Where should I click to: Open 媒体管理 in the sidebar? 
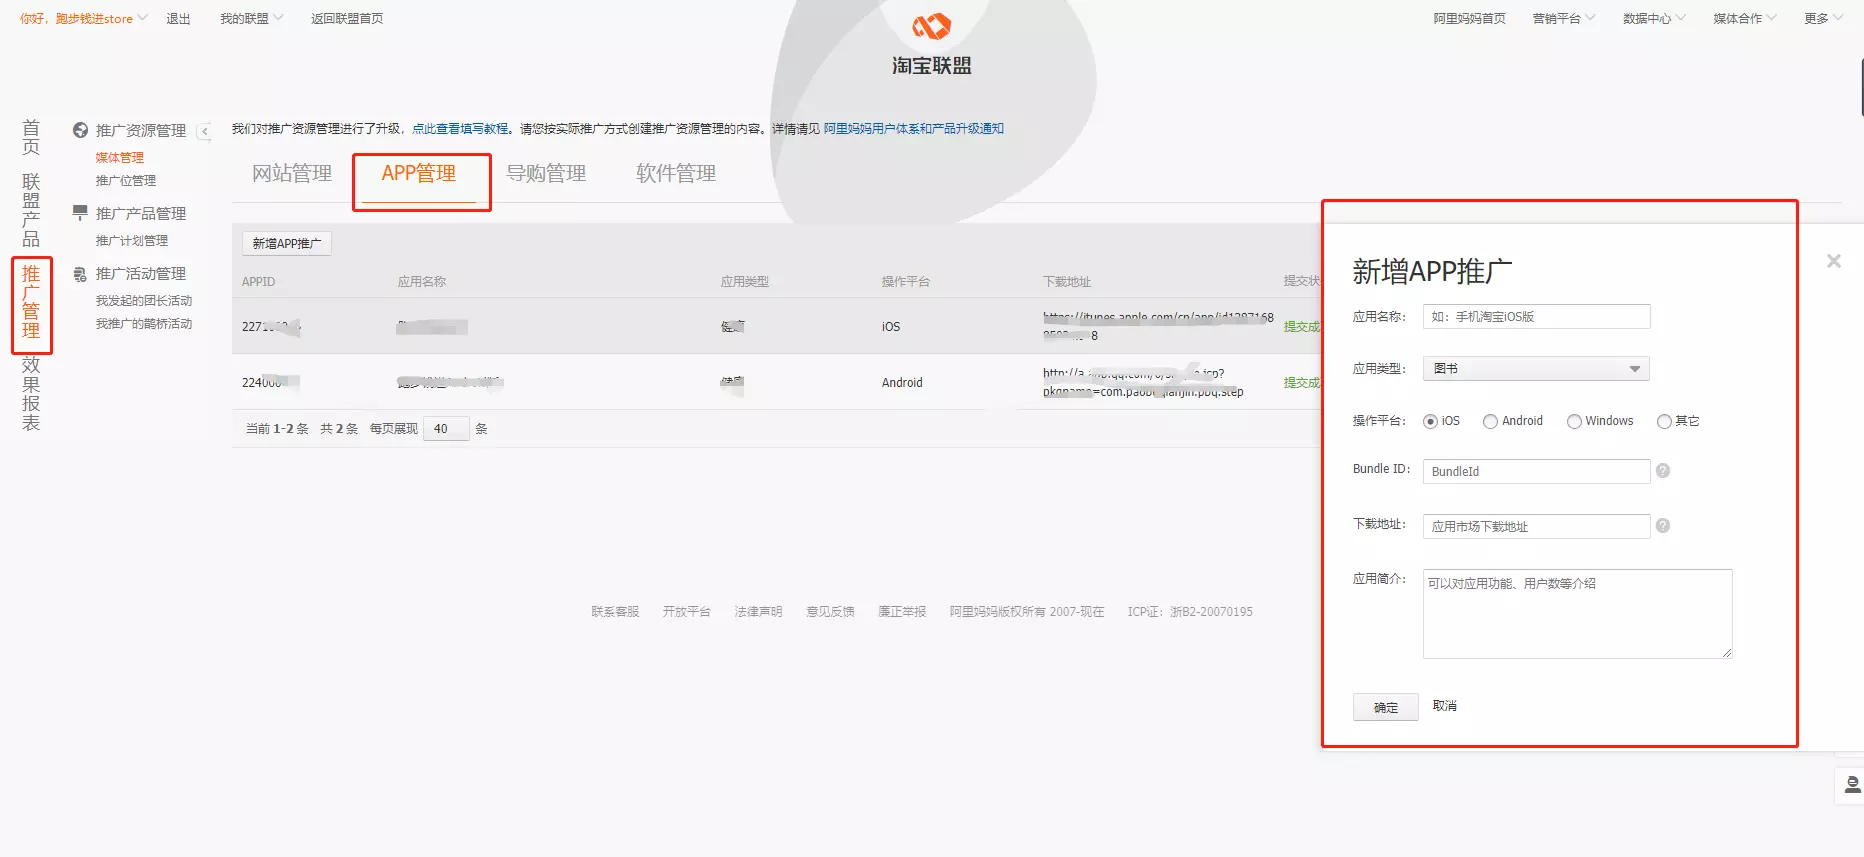click(119, 157)
